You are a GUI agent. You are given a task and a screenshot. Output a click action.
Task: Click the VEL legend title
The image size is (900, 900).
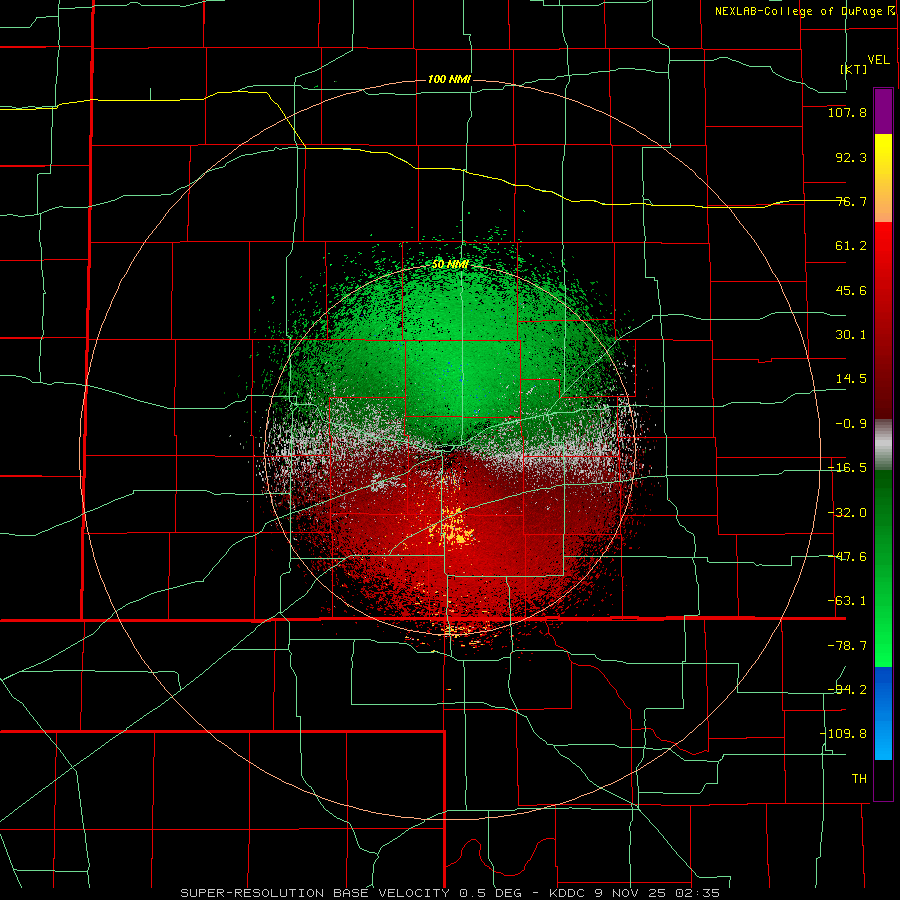click(x=878, y=60)
